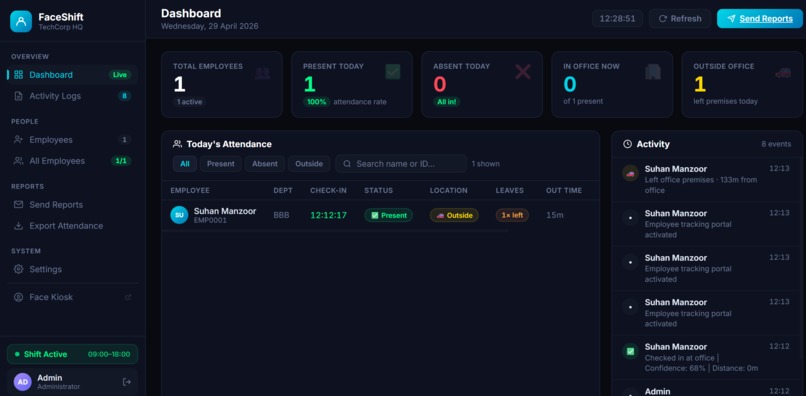Click the 1/1 badge beside All Employees
This screenshot has height=396, width=806.
[121, 161]
